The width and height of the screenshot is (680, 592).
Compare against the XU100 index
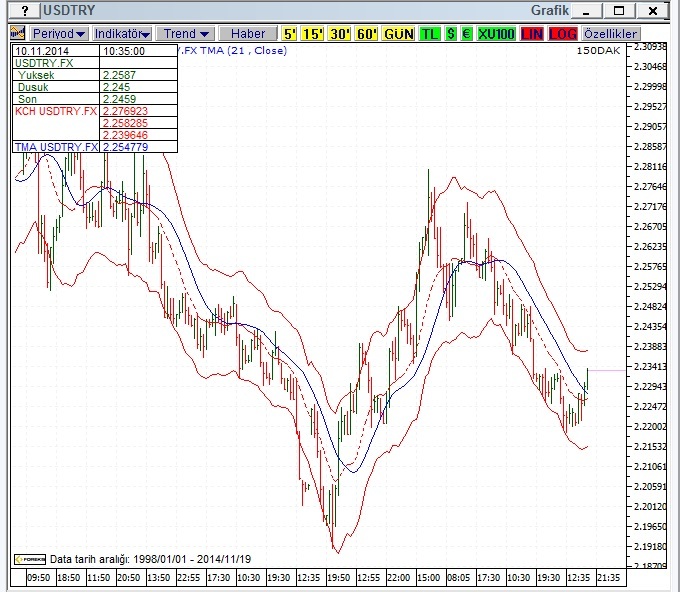coord(496,33)
